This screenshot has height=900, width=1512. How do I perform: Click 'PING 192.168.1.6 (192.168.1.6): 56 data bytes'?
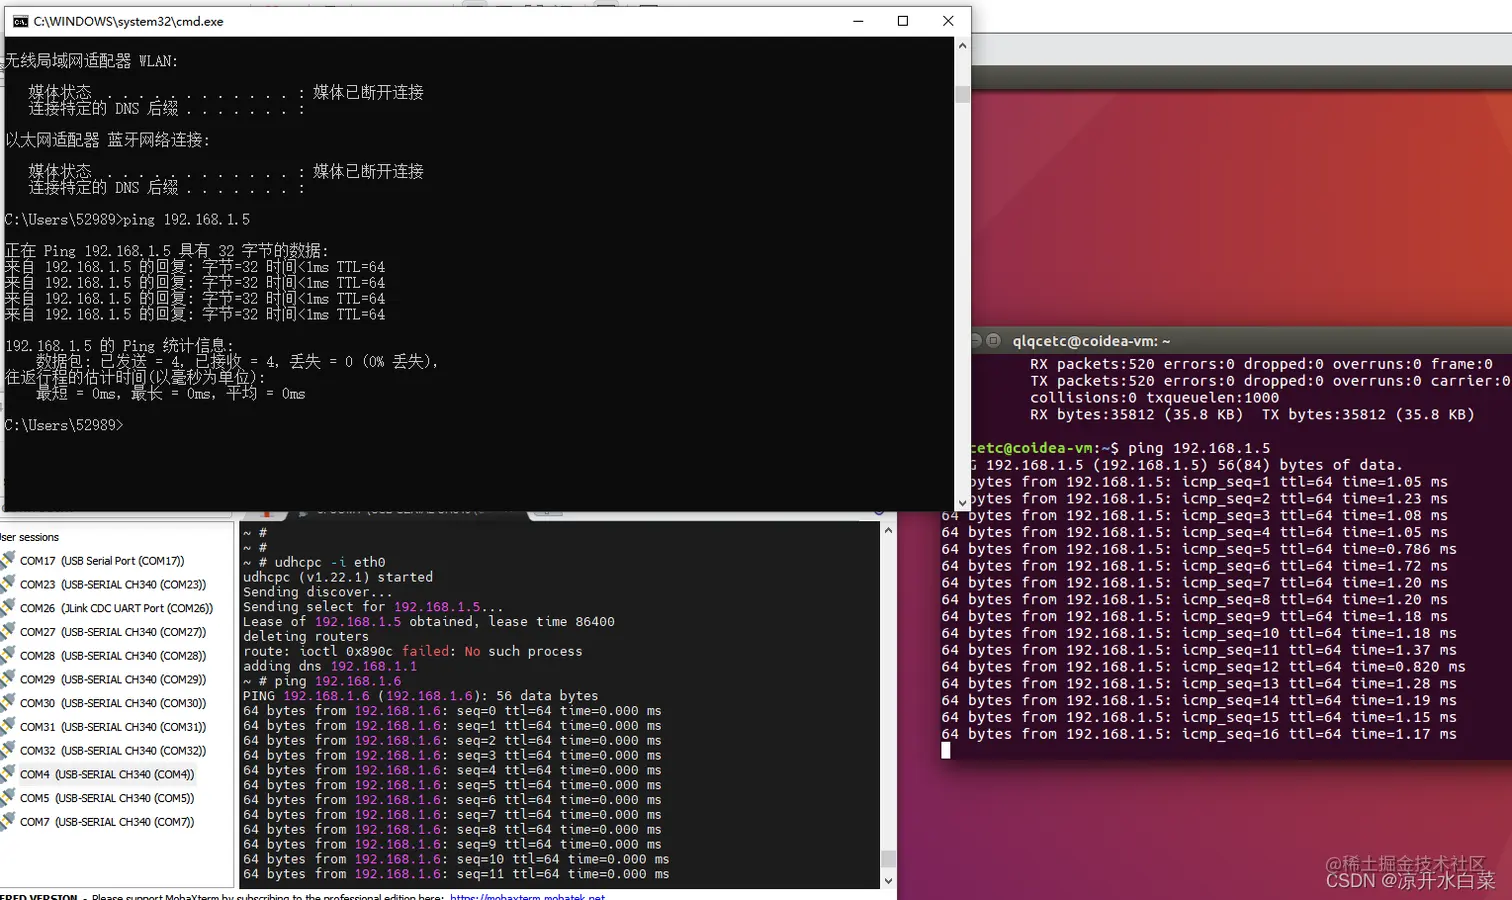click(x=420, y=695)
